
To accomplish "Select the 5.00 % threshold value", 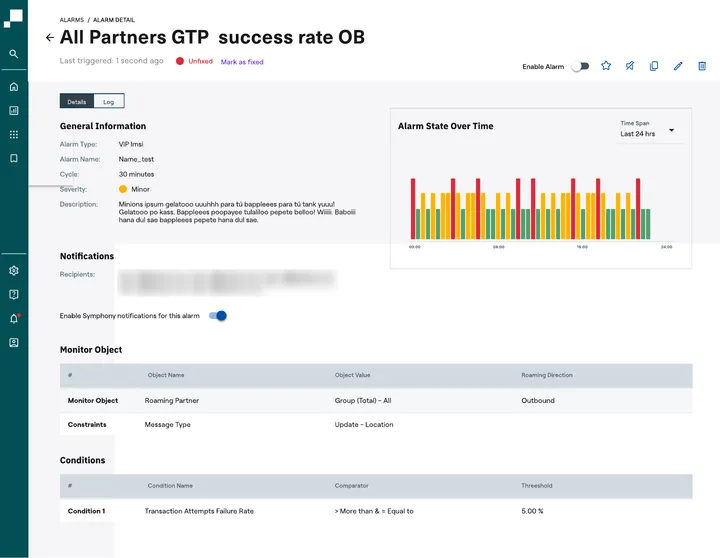I will 532,511.
